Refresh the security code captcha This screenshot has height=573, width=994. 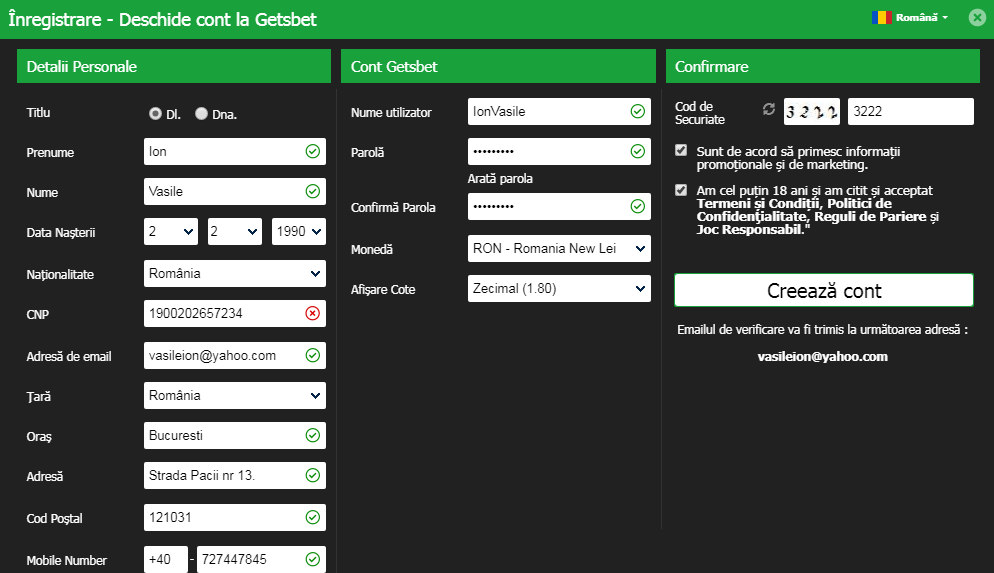pos(768,110)
